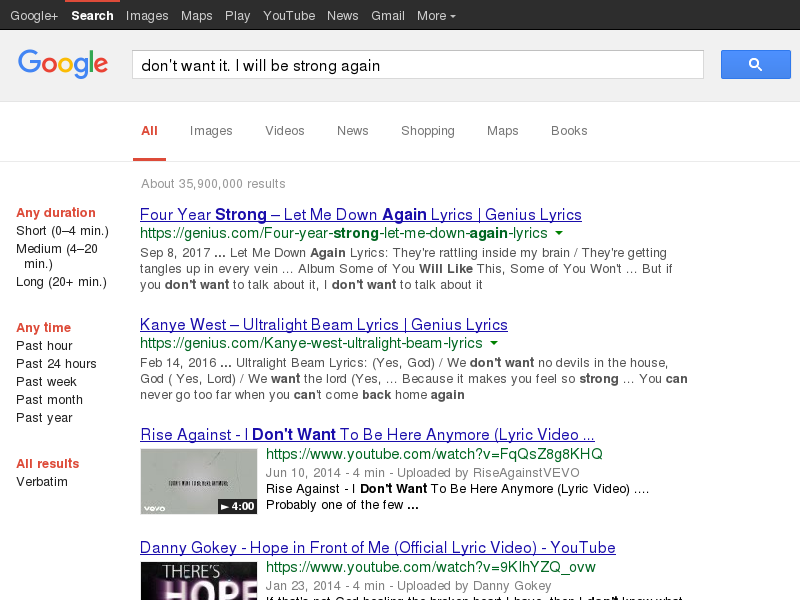Filter by Medium (4–20 min.) duration
The width and height of the screenshot is (800, 600).
(57, 256)
